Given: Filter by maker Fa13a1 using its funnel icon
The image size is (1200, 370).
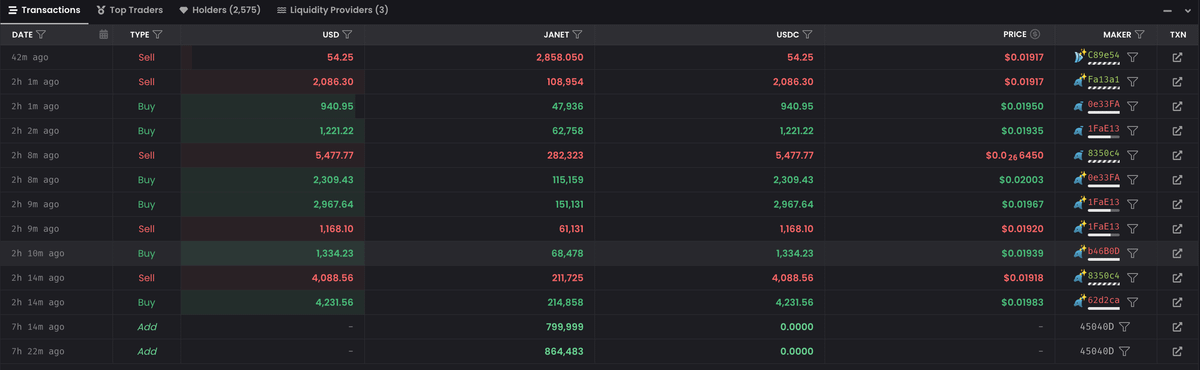Looking at the screenshot, I should [x=1133, y=82].
